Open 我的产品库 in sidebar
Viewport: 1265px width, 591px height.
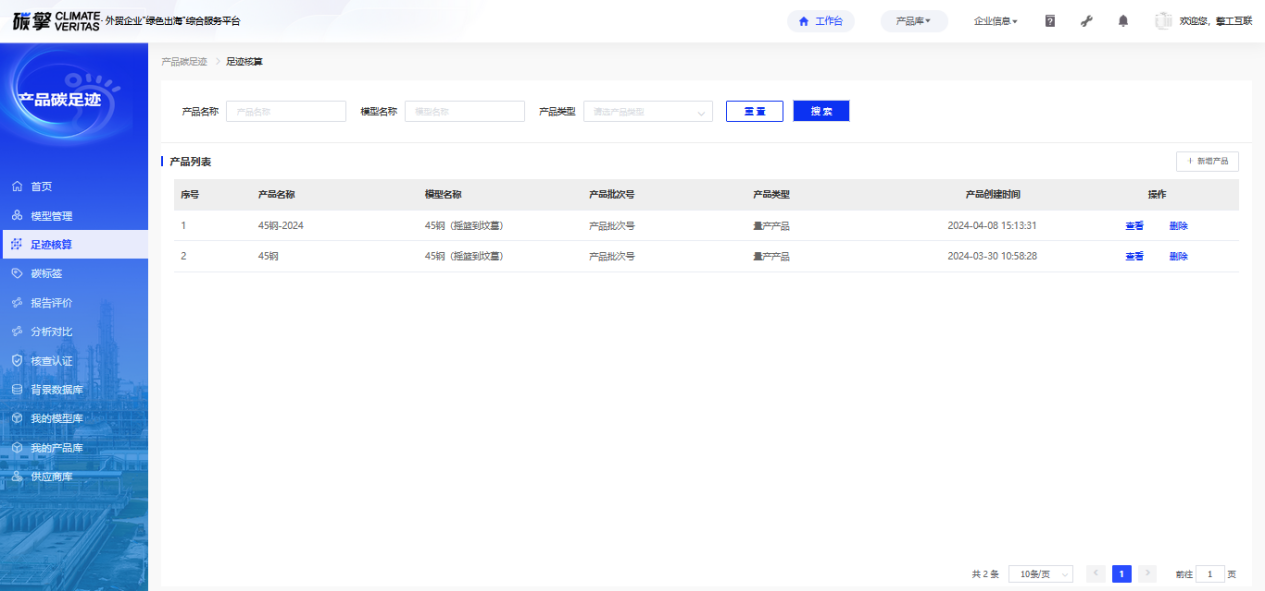pyautogui.click(x=56, y=448)
